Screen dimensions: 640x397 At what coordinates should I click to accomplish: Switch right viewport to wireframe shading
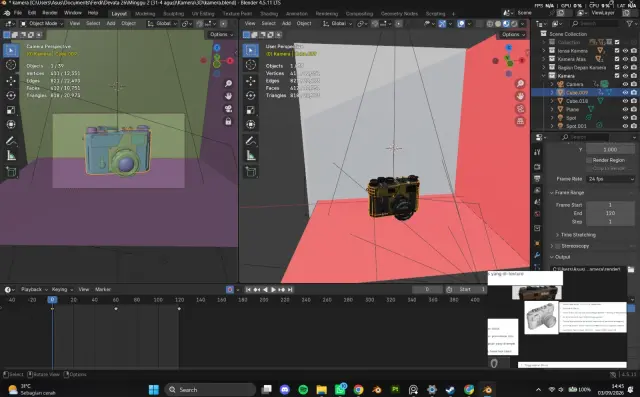pos(490,24)
